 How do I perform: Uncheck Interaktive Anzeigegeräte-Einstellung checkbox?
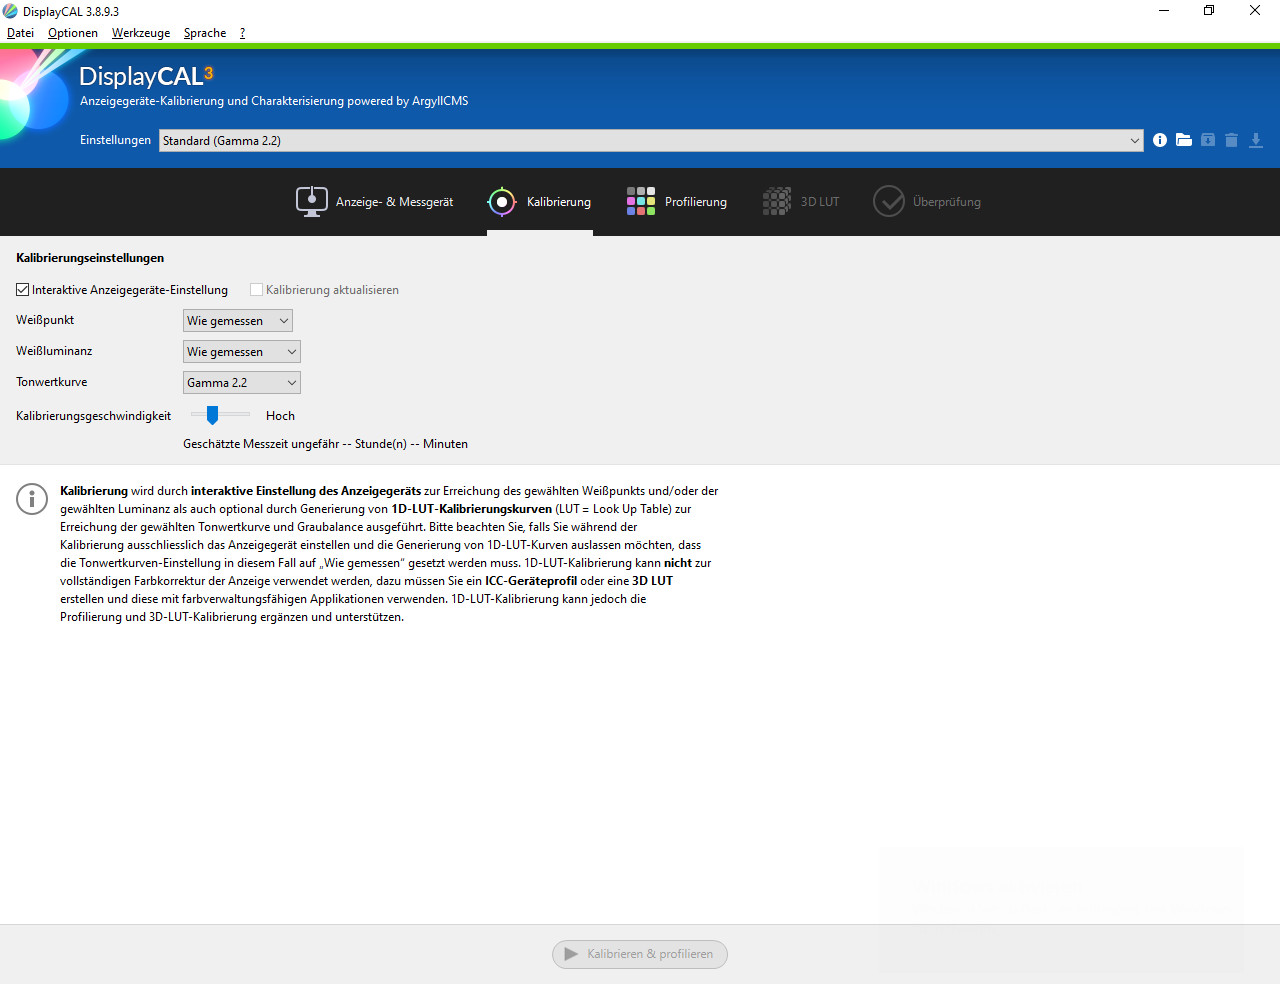click(x=23, y=290)
